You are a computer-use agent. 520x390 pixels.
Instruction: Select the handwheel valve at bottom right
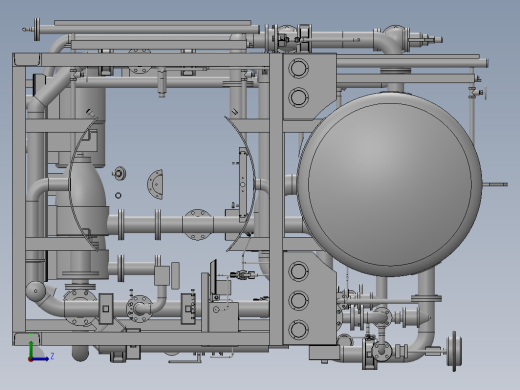454,351
